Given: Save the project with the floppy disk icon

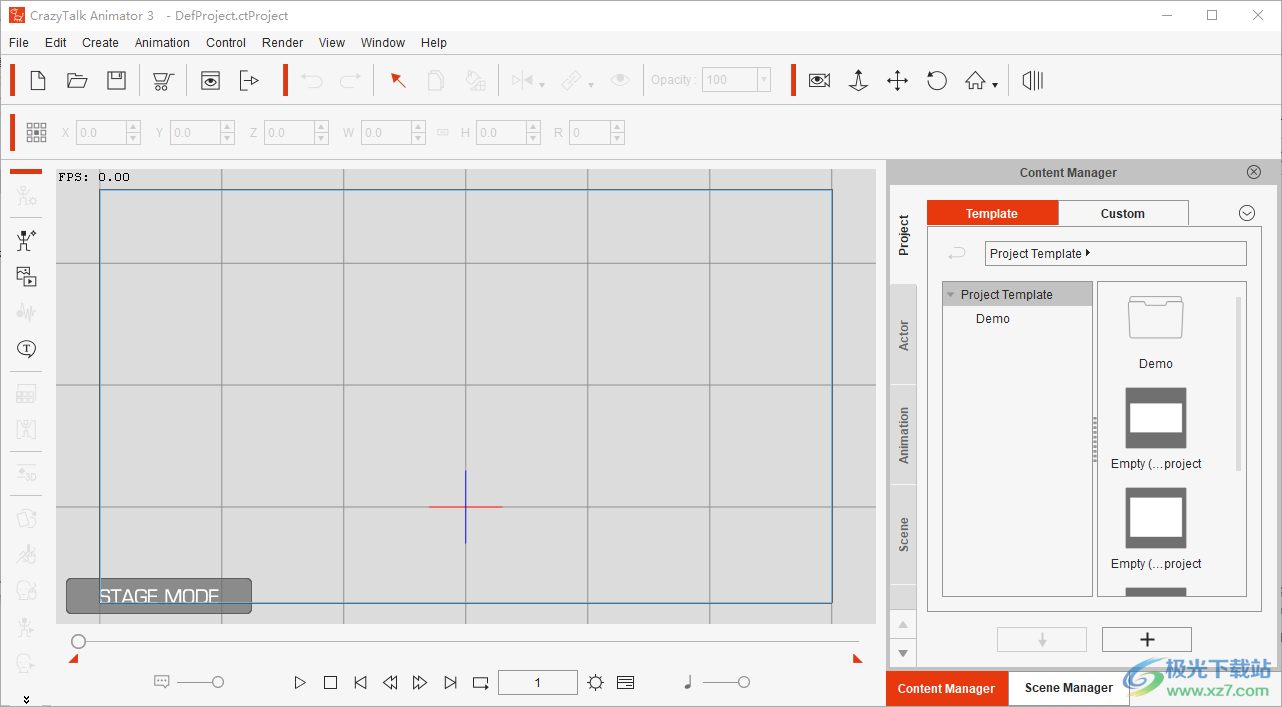Looking at the screenshot, I should (117, 81).
